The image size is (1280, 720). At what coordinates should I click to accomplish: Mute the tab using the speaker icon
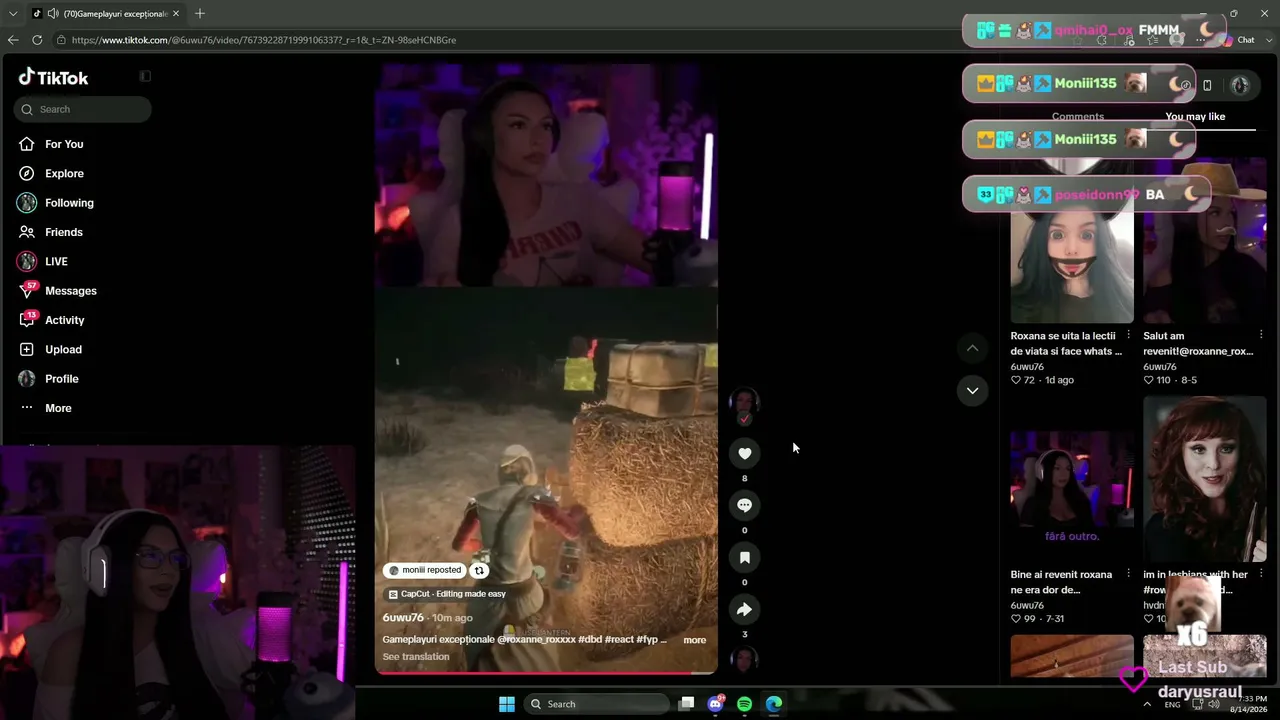coord(52,14)
